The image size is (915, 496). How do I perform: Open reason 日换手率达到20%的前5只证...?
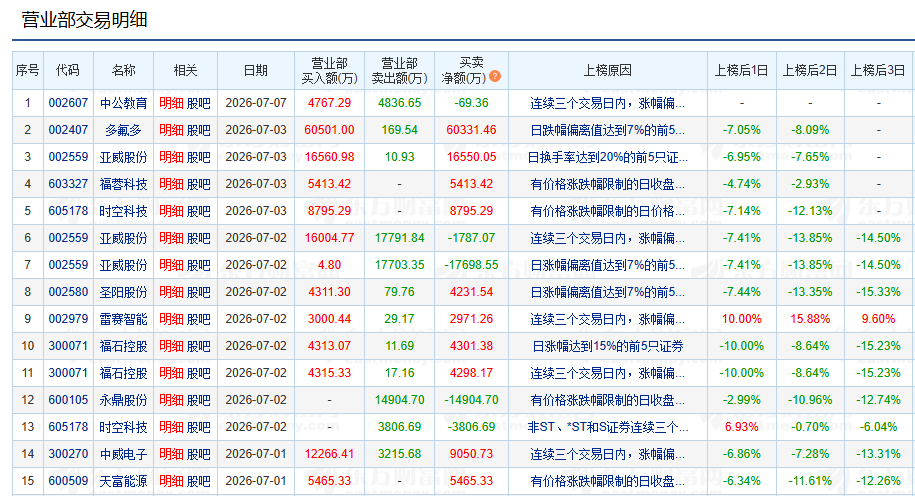(x=607, y=157)
